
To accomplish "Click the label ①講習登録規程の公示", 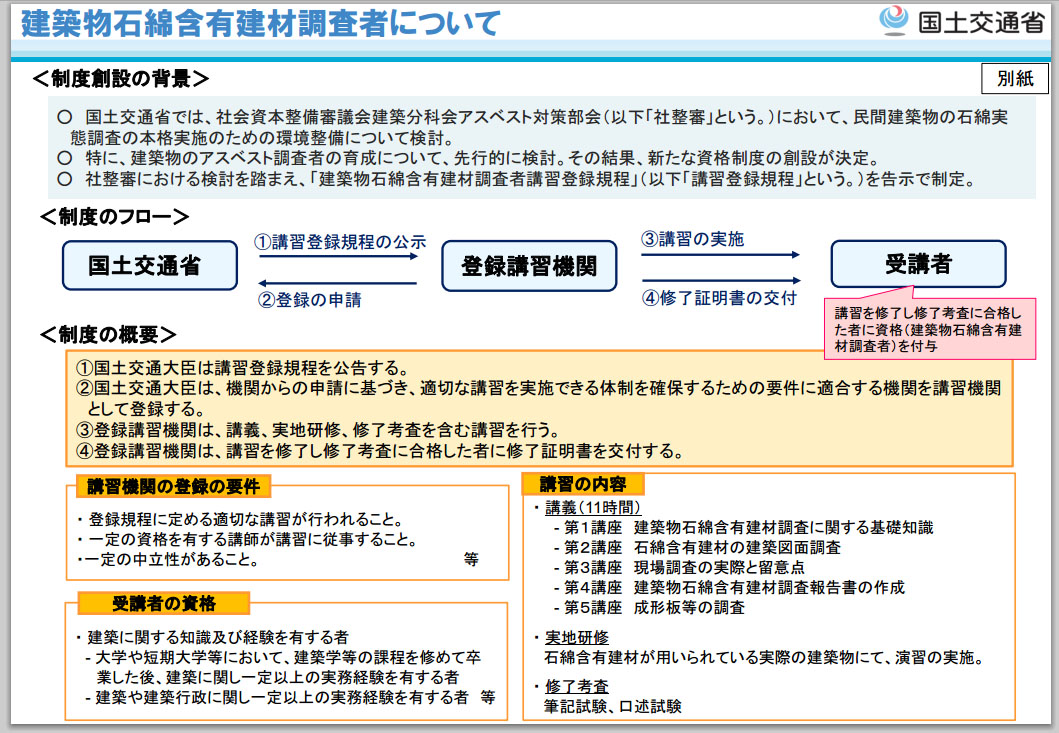I will coord(340,242).
